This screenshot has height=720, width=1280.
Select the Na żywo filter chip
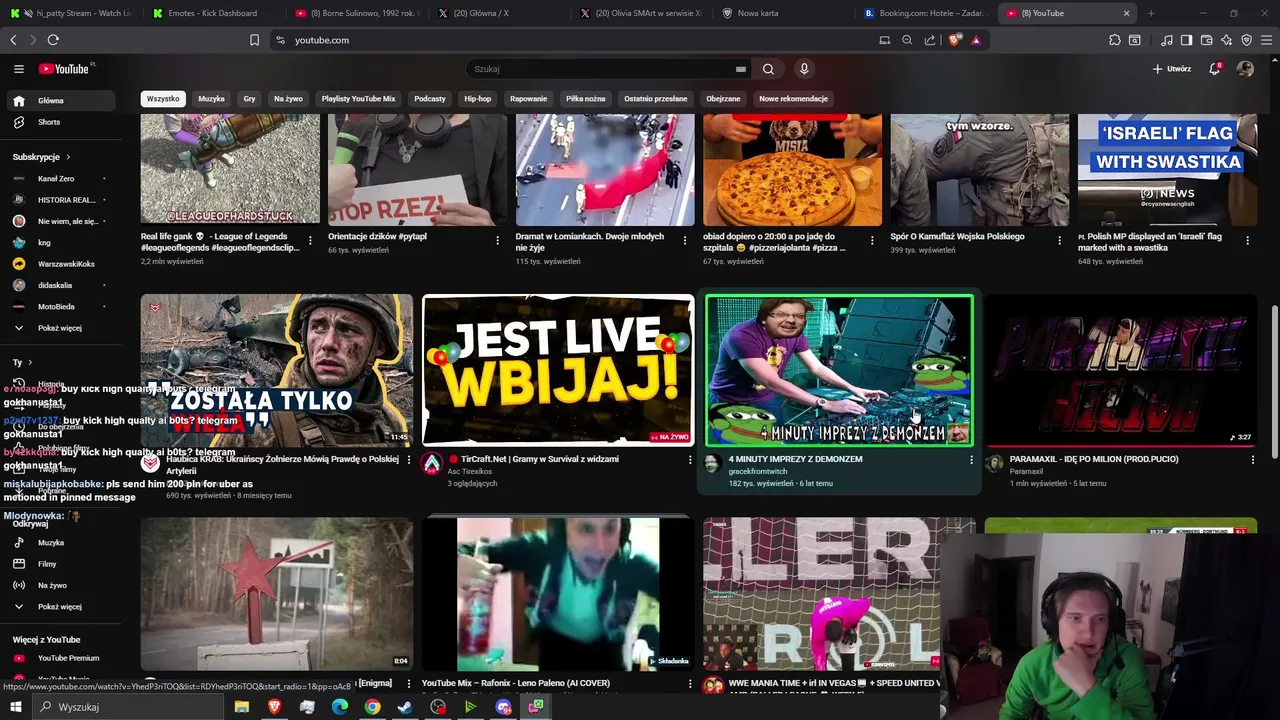click(x=288, y=99)
